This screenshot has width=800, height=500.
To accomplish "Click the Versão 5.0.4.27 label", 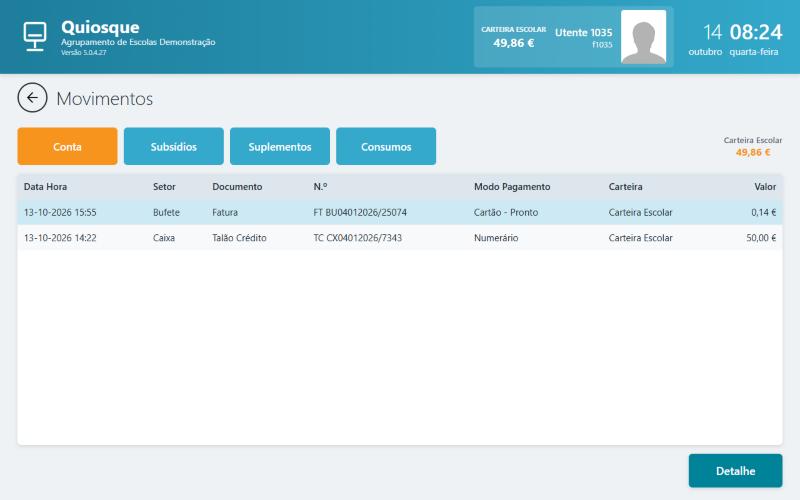I will pos(84,53).
